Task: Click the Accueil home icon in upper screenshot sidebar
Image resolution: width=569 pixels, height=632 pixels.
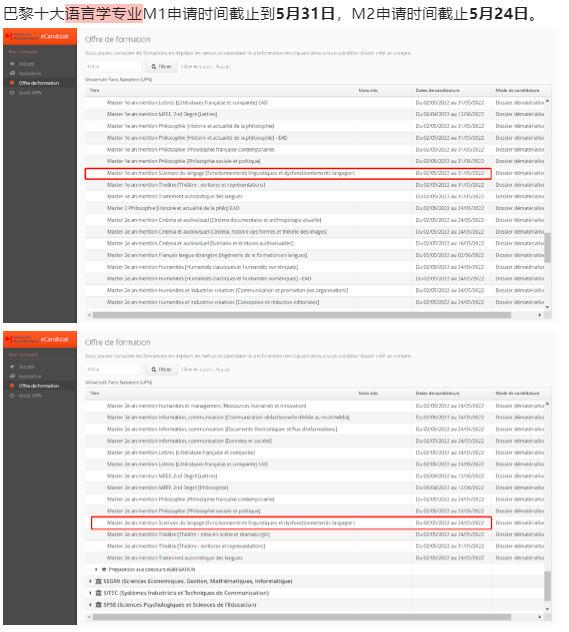Action: pyautogui.click(x=12, y=64)
